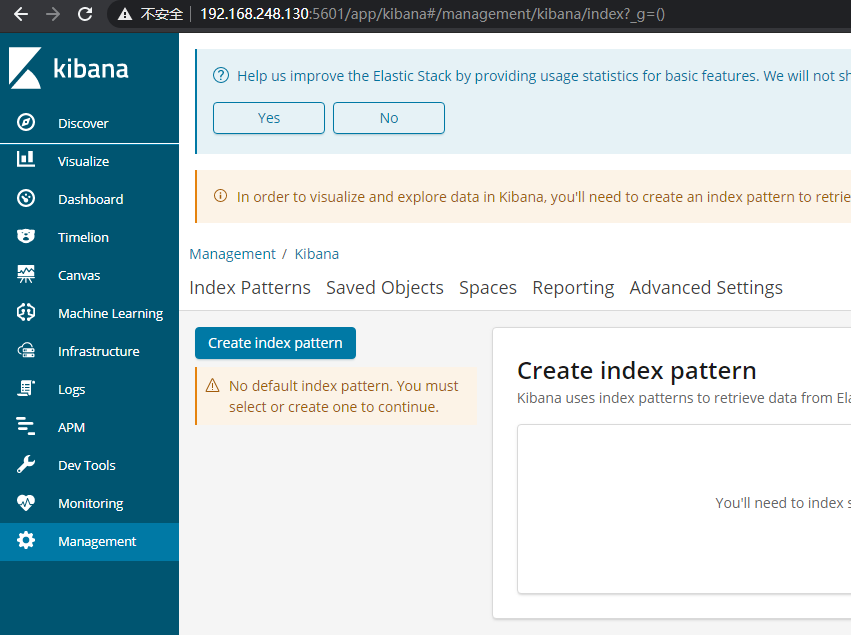Open Infrastructure via cloud server icon

click(x=26, y=351)
